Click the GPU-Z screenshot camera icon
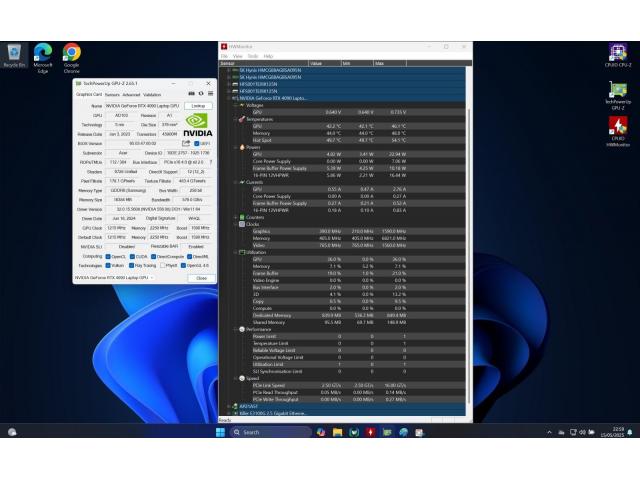Image resolution: width=640 pixels, height=480 pixels. [x=191, y=94]
